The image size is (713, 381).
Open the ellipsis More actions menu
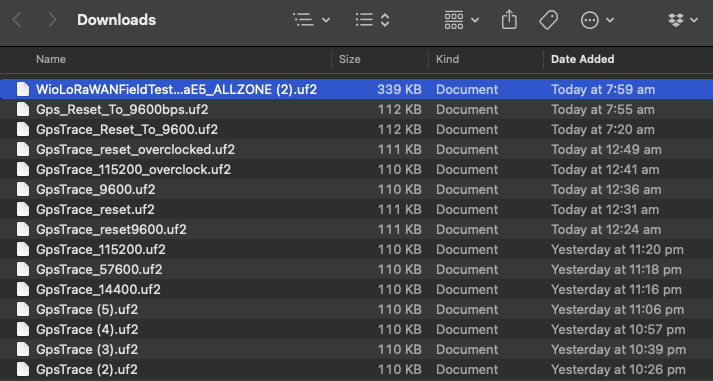click(590, 20)
